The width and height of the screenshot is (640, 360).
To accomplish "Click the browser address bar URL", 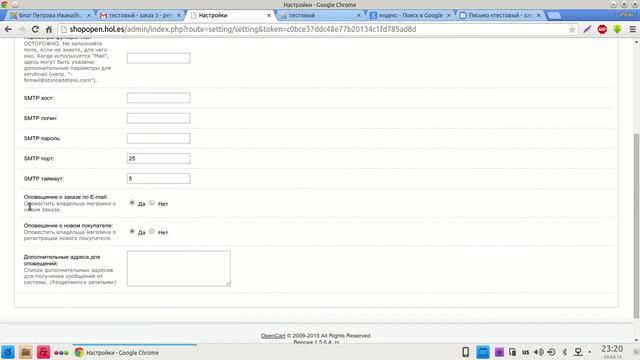I will (x=242, y=29).
